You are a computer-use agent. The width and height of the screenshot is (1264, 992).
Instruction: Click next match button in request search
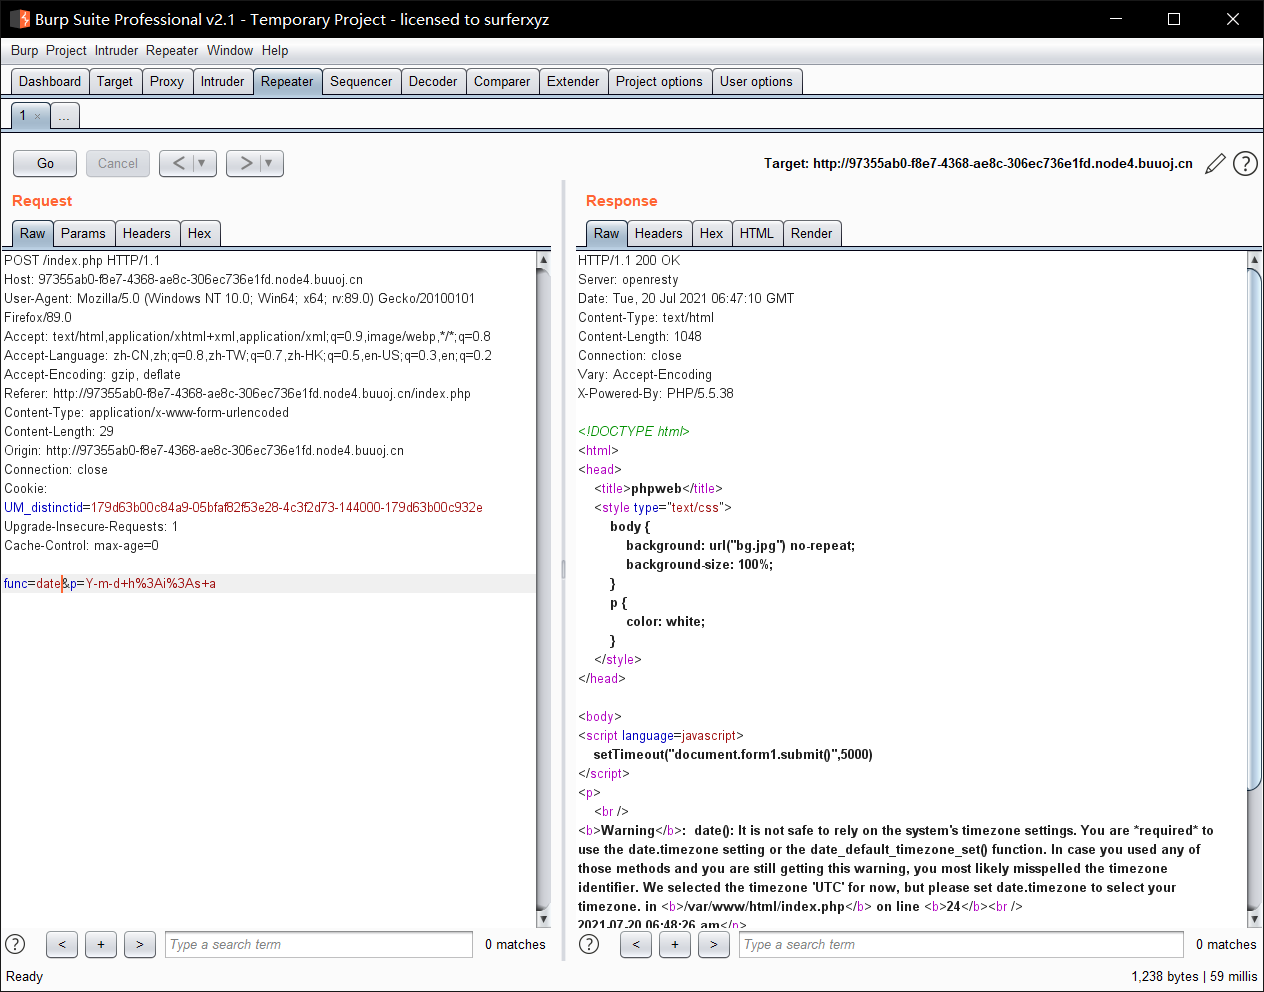[x=140, y=944]
